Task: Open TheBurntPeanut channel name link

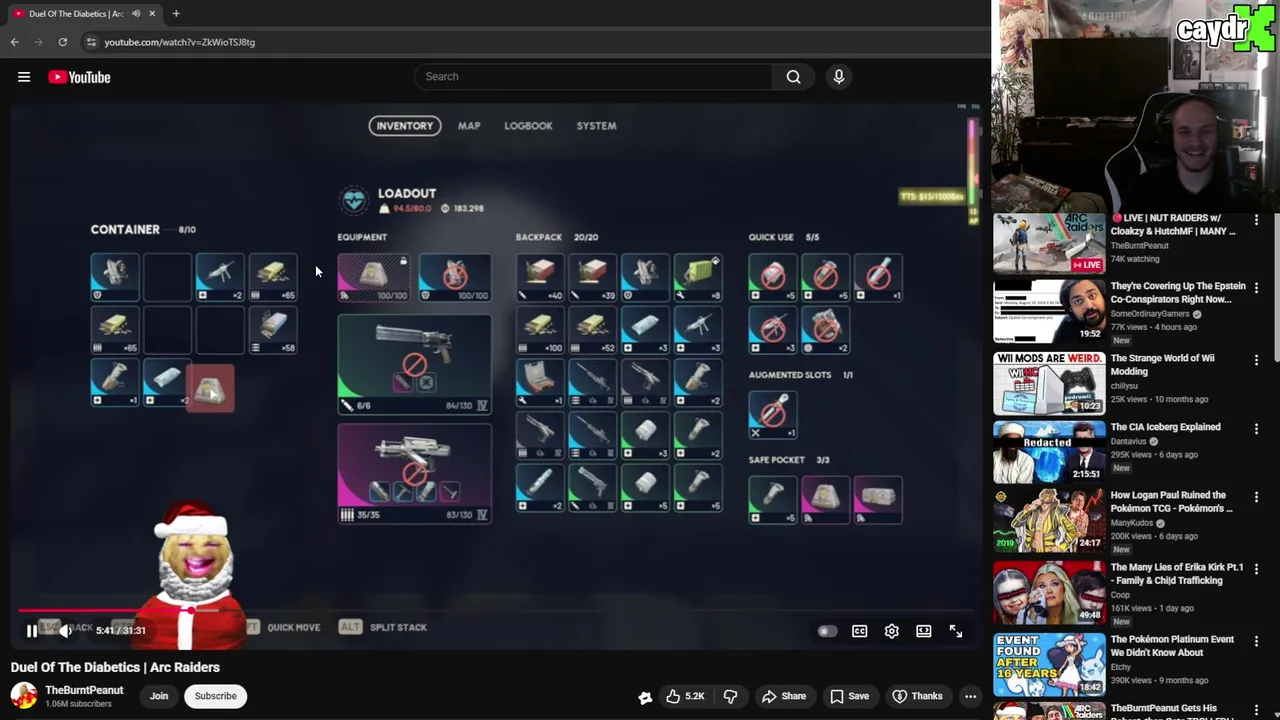Action: [84, 690]
